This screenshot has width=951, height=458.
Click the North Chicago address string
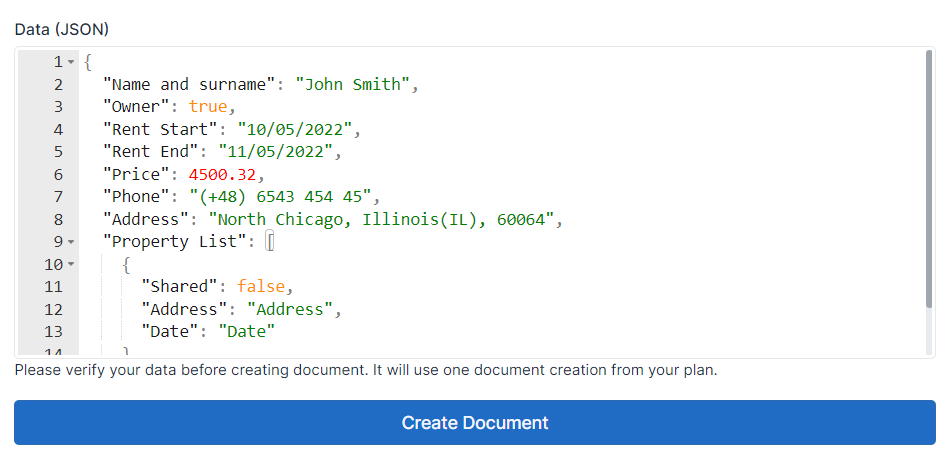380,219
